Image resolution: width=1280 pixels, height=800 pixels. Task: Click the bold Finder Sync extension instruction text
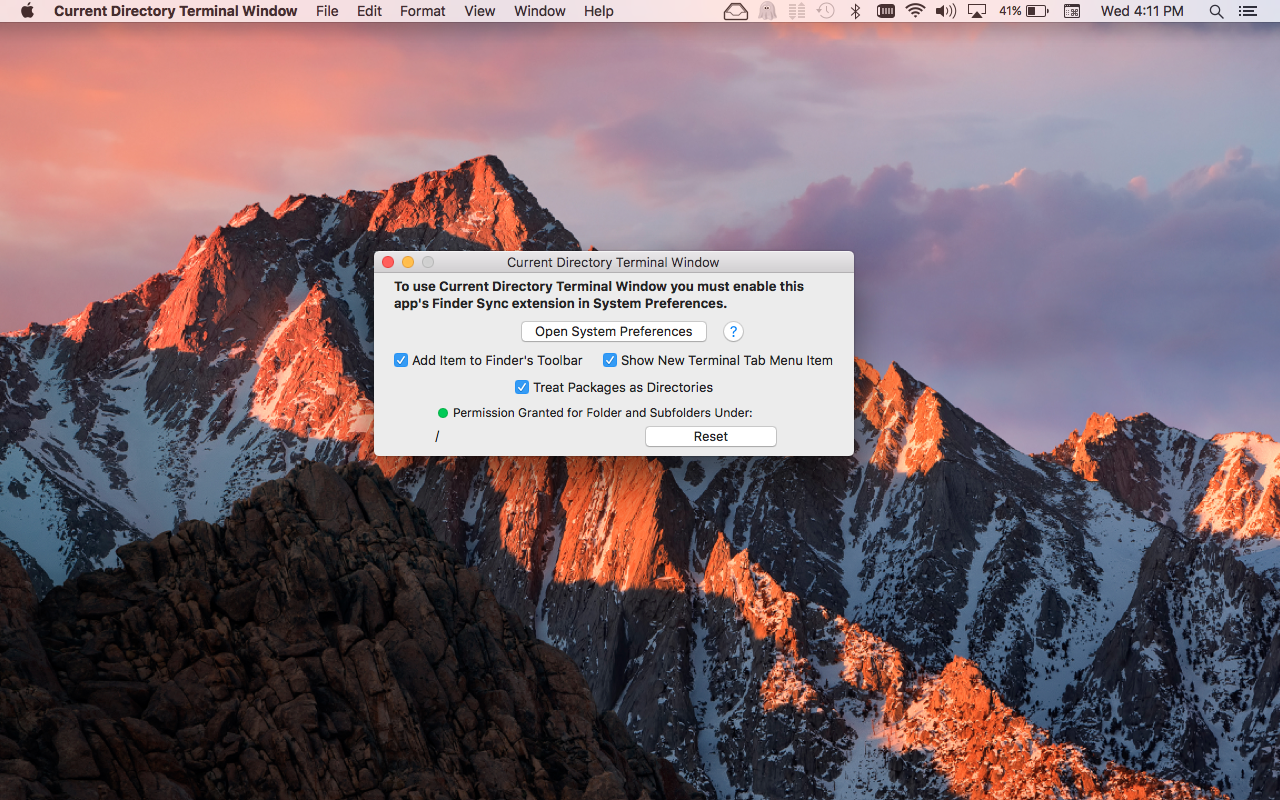click(599, 295)
